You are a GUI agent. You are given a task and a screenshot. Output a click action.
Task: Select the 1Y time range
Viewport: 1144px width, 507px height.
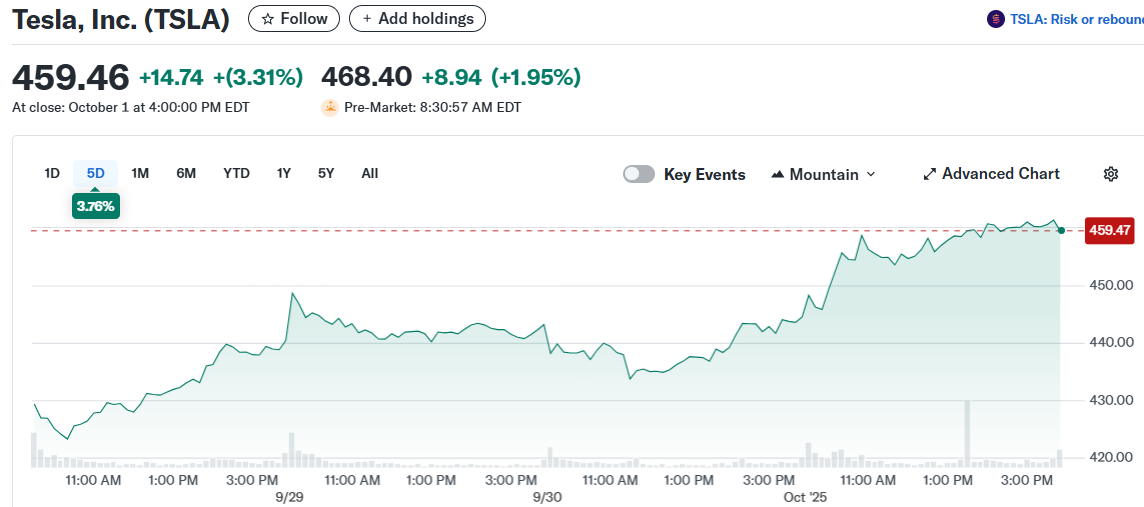coord(284,173)
